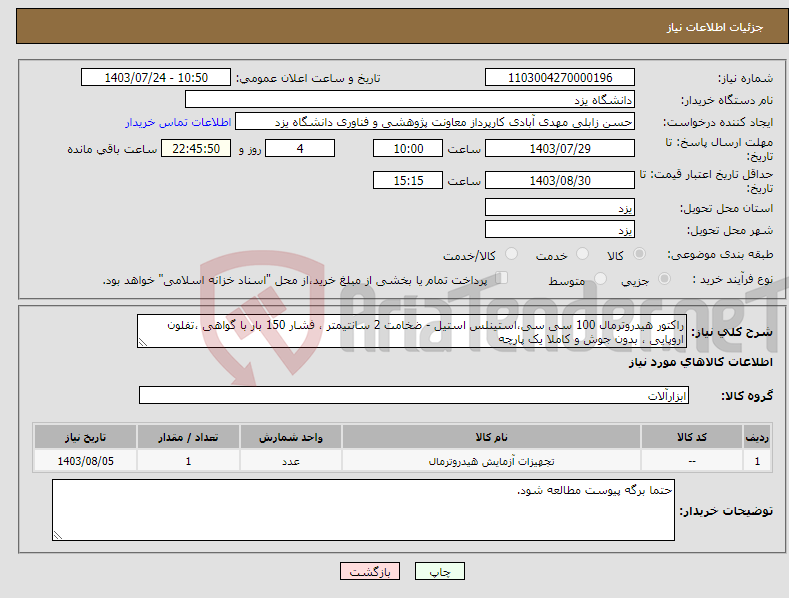This screenshot has height=598, width=789.
Task: Toggle the اسناد خزانه اسلامی payment checkbox
Action: click(502, 277)
